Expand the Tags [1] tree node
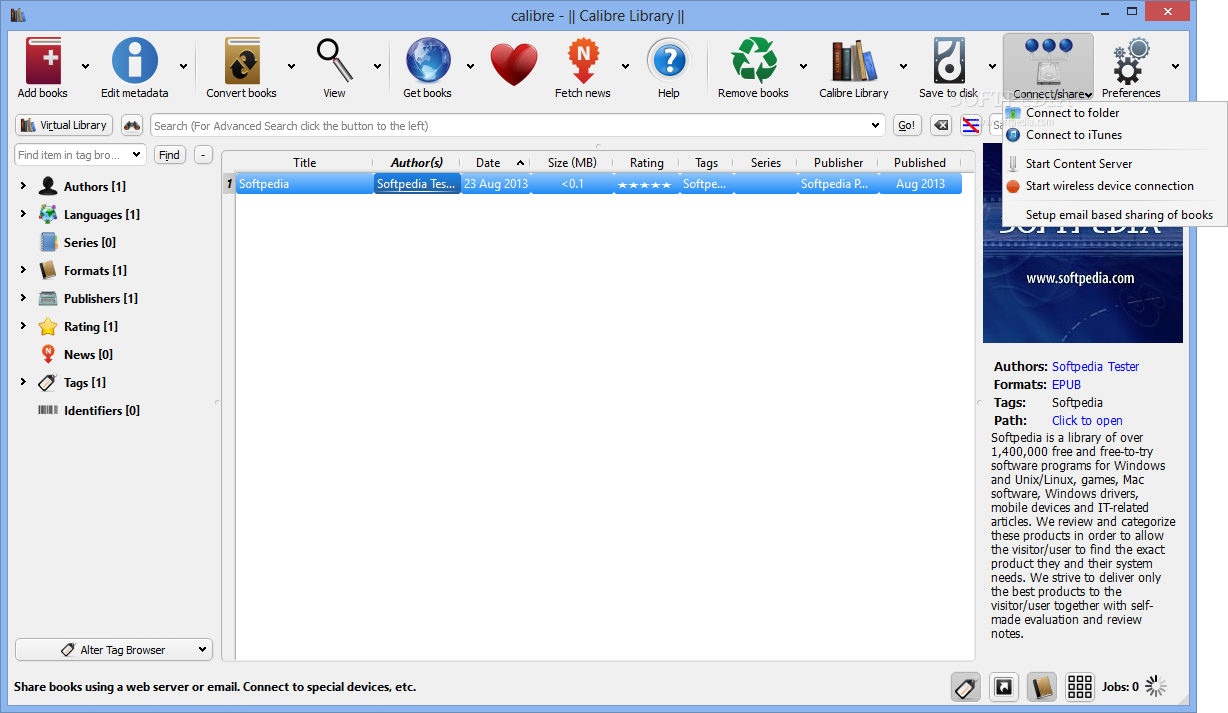The height and width of the screenshot is (713, 1228). tap(23, 382)
